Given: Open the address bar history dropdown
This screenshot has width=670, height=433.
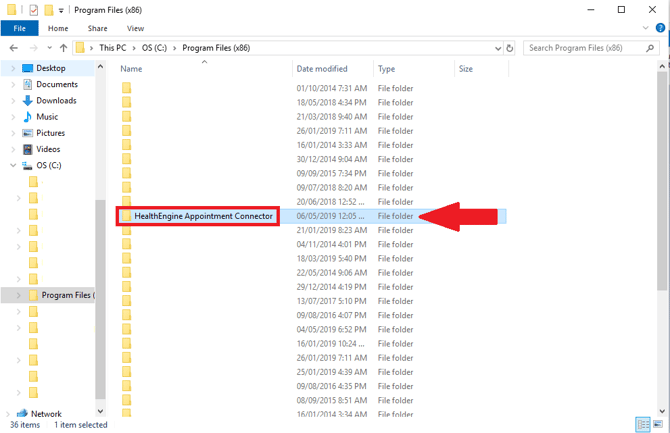Looking at the screenshot, I should coord(497,48).
